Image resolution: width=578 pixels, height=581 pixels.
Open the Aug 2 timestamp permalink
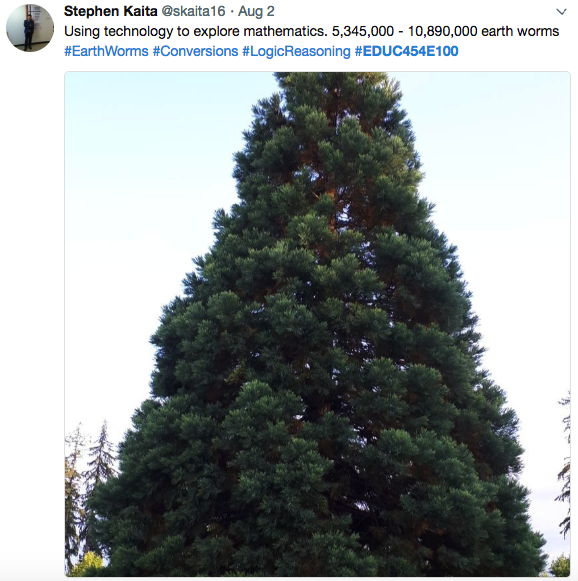click(256, 11)
